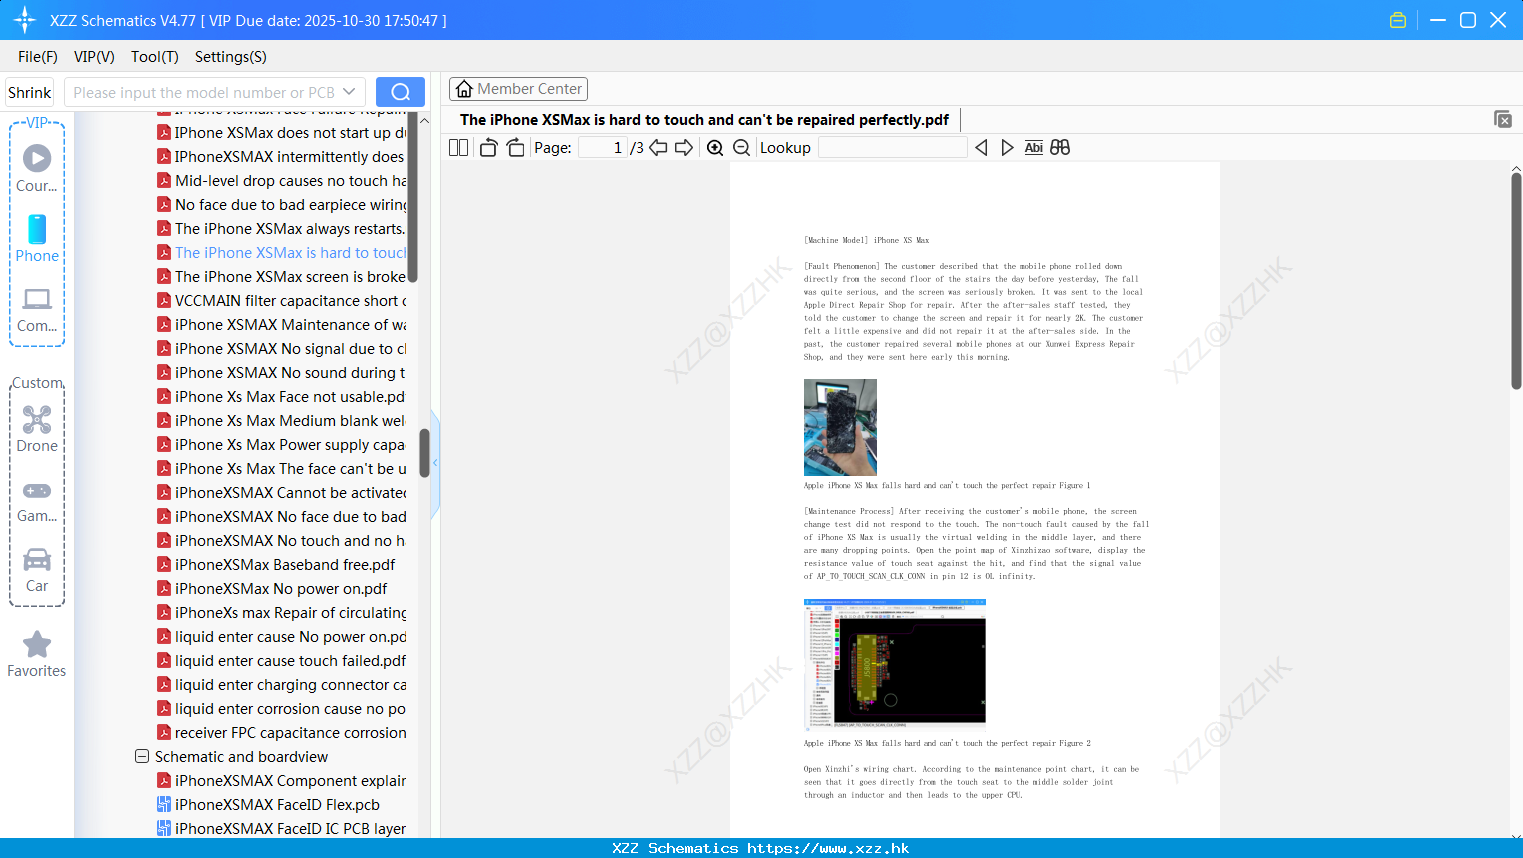Open 'iPhoneXSMAX FaceID IC PCB layer' file

coord(282,829)
